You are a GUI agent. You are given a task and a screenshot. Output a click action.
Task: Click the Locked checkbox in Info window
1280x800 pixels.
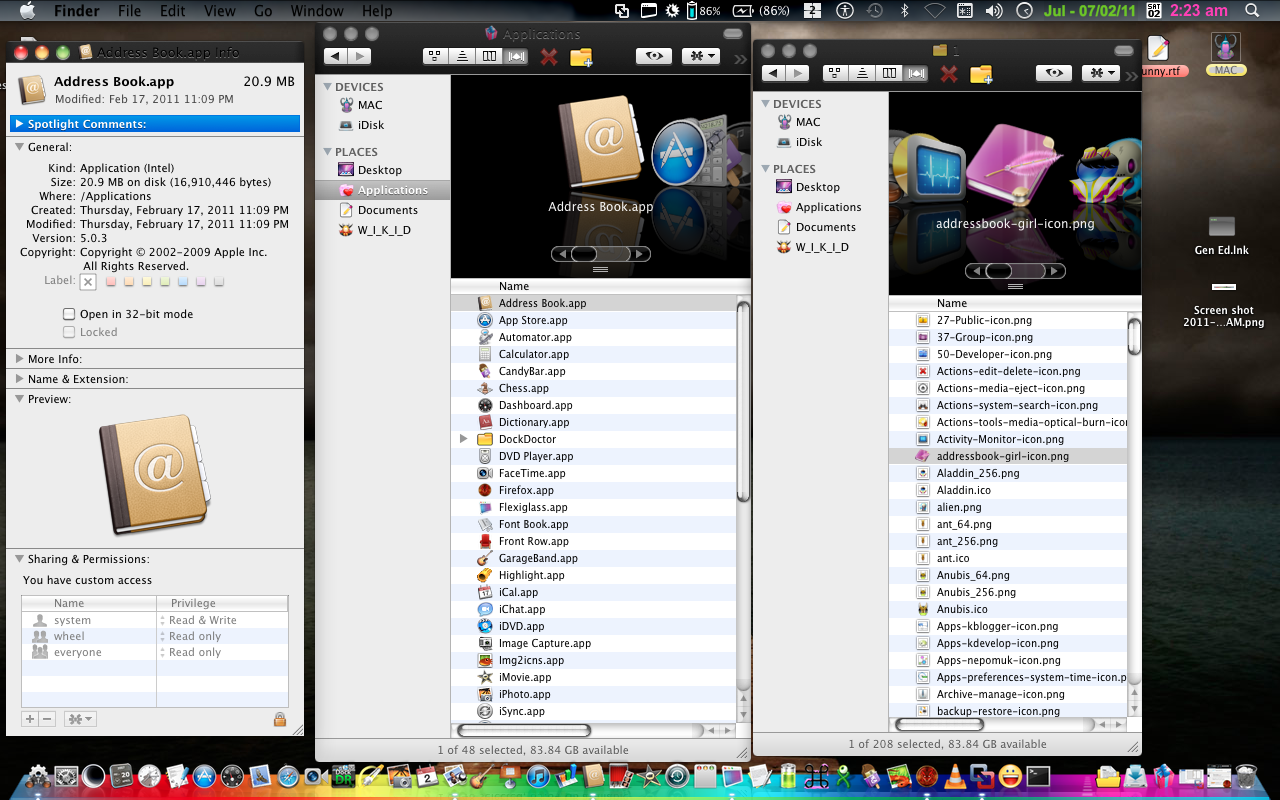(x=69, y=332)
